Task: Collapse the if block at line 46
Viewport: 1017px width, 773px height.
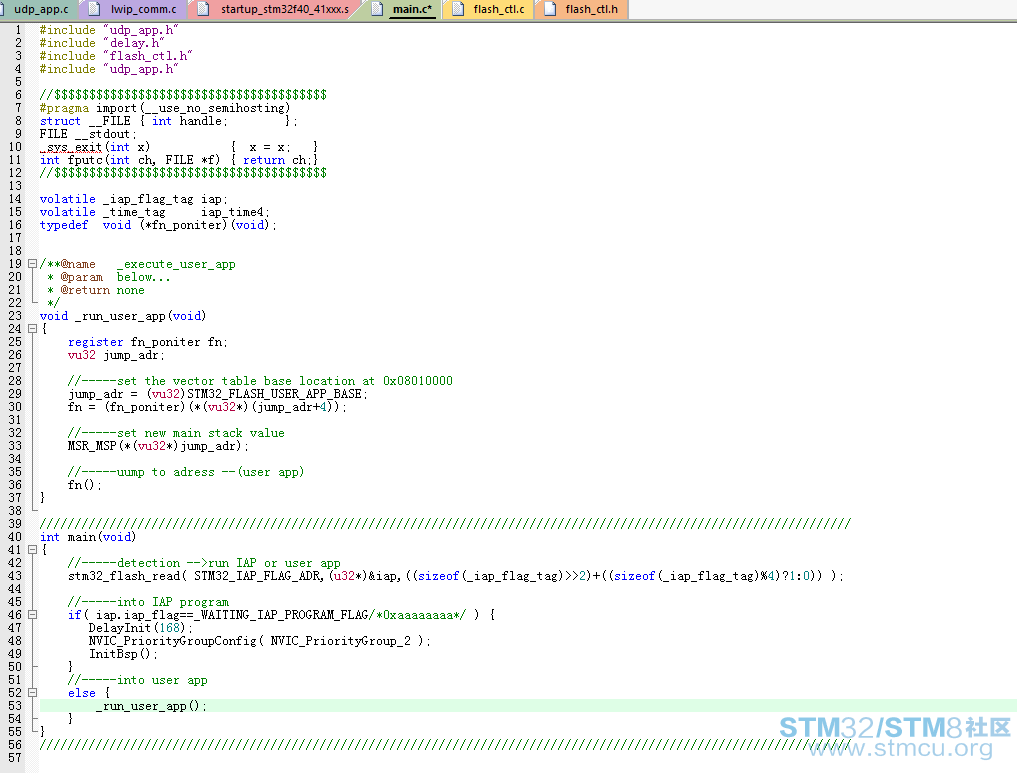Action: click(32, 615)
